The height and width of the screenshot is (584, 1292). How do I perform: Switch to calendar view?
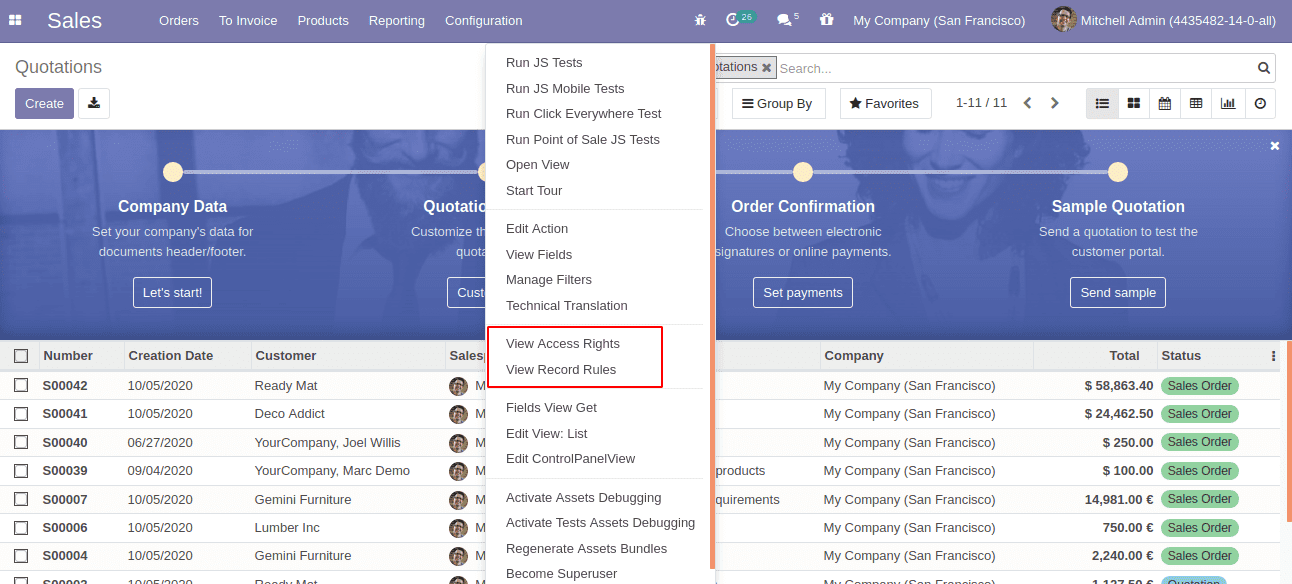tap(1165, 103)
